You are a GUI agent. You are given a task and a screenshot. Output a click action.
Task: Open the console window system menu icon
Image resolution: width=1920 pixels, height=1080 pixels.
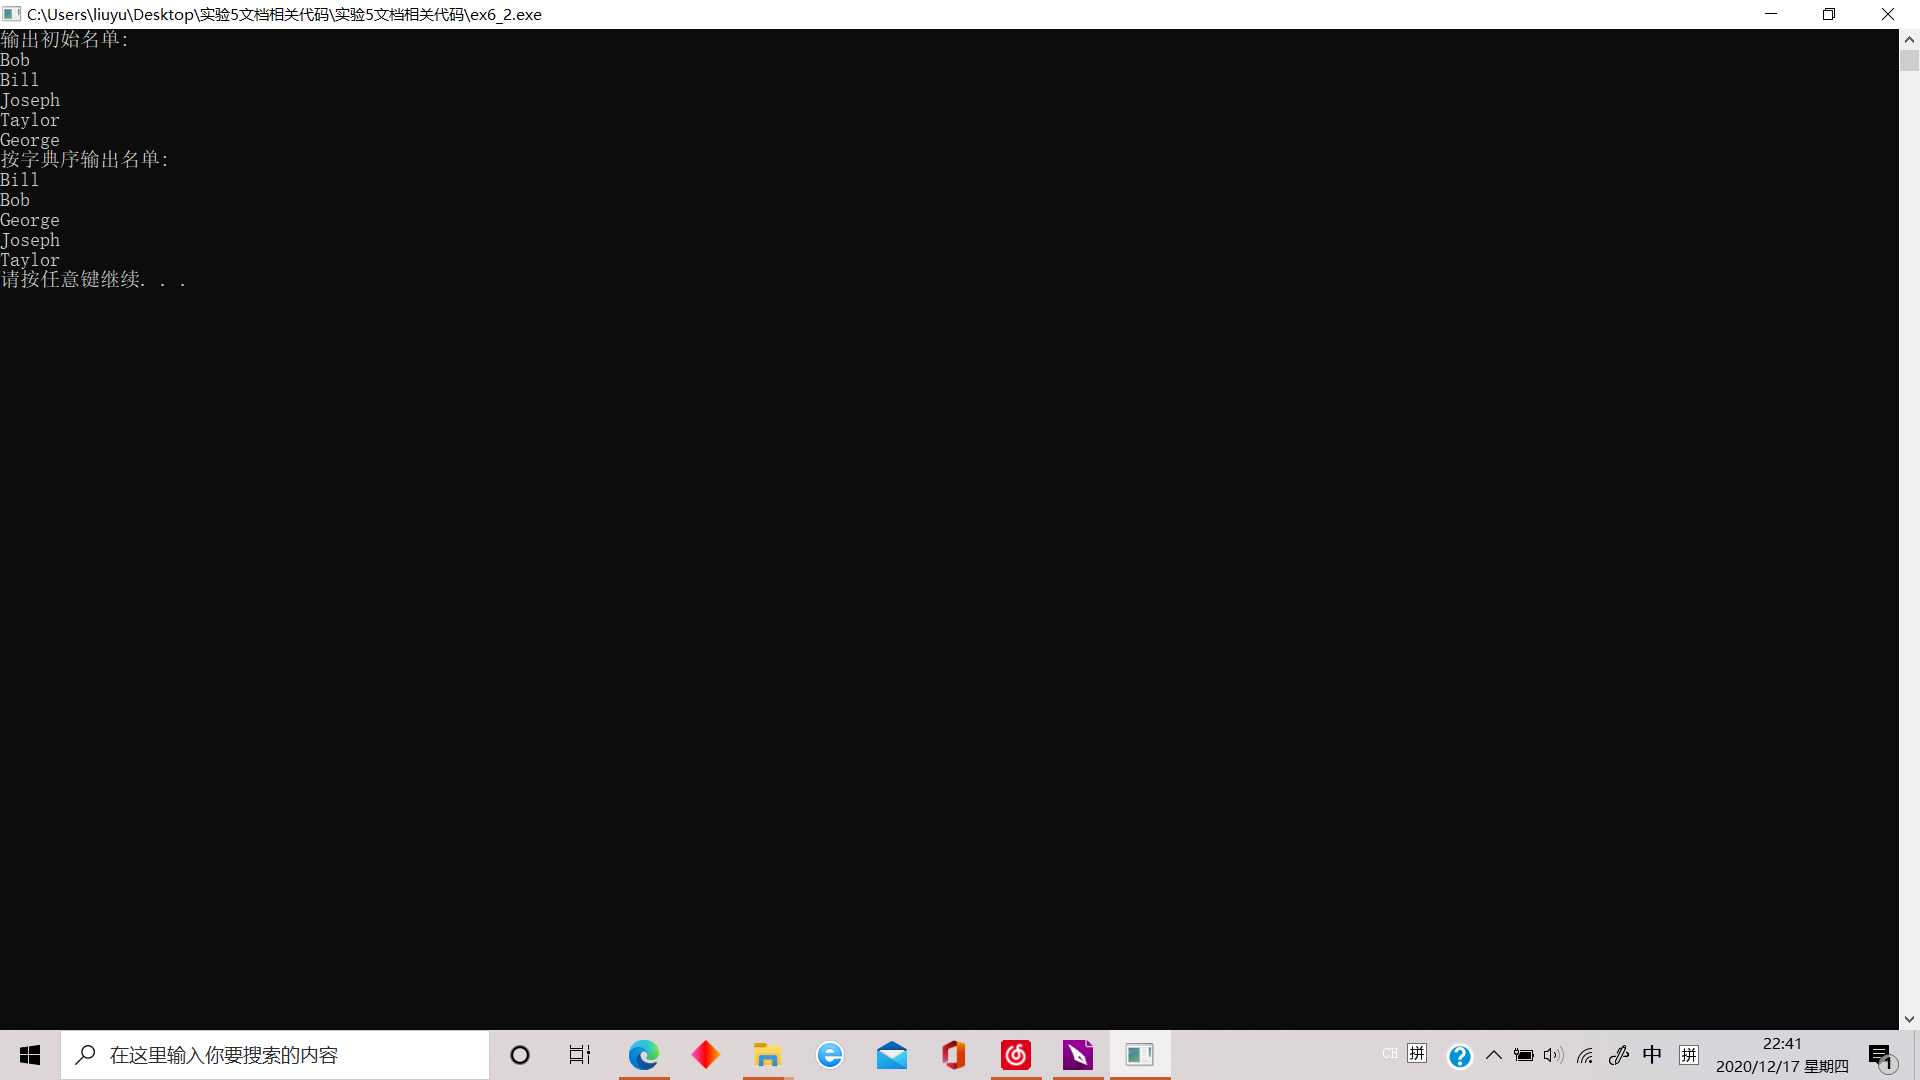[12, 14]
